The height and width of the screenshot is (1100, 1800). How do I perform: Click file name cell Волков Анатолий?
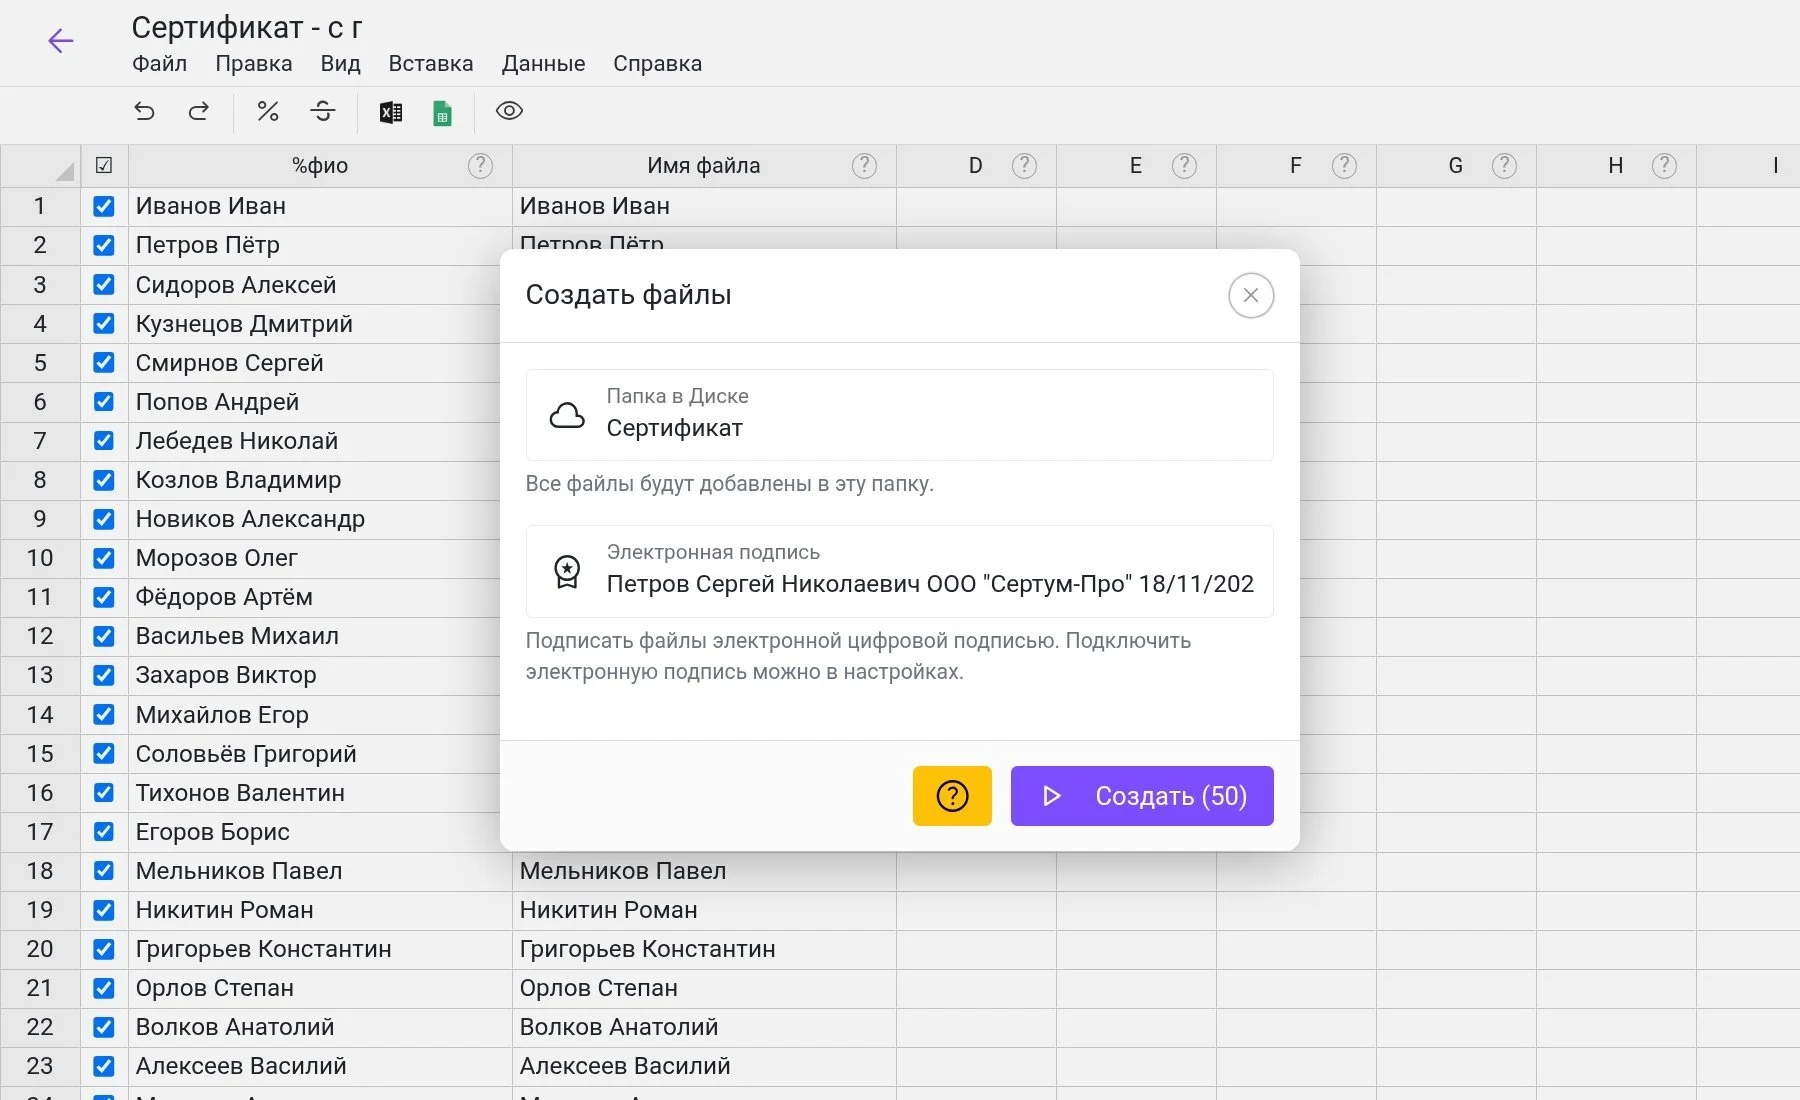[704, 1027]
